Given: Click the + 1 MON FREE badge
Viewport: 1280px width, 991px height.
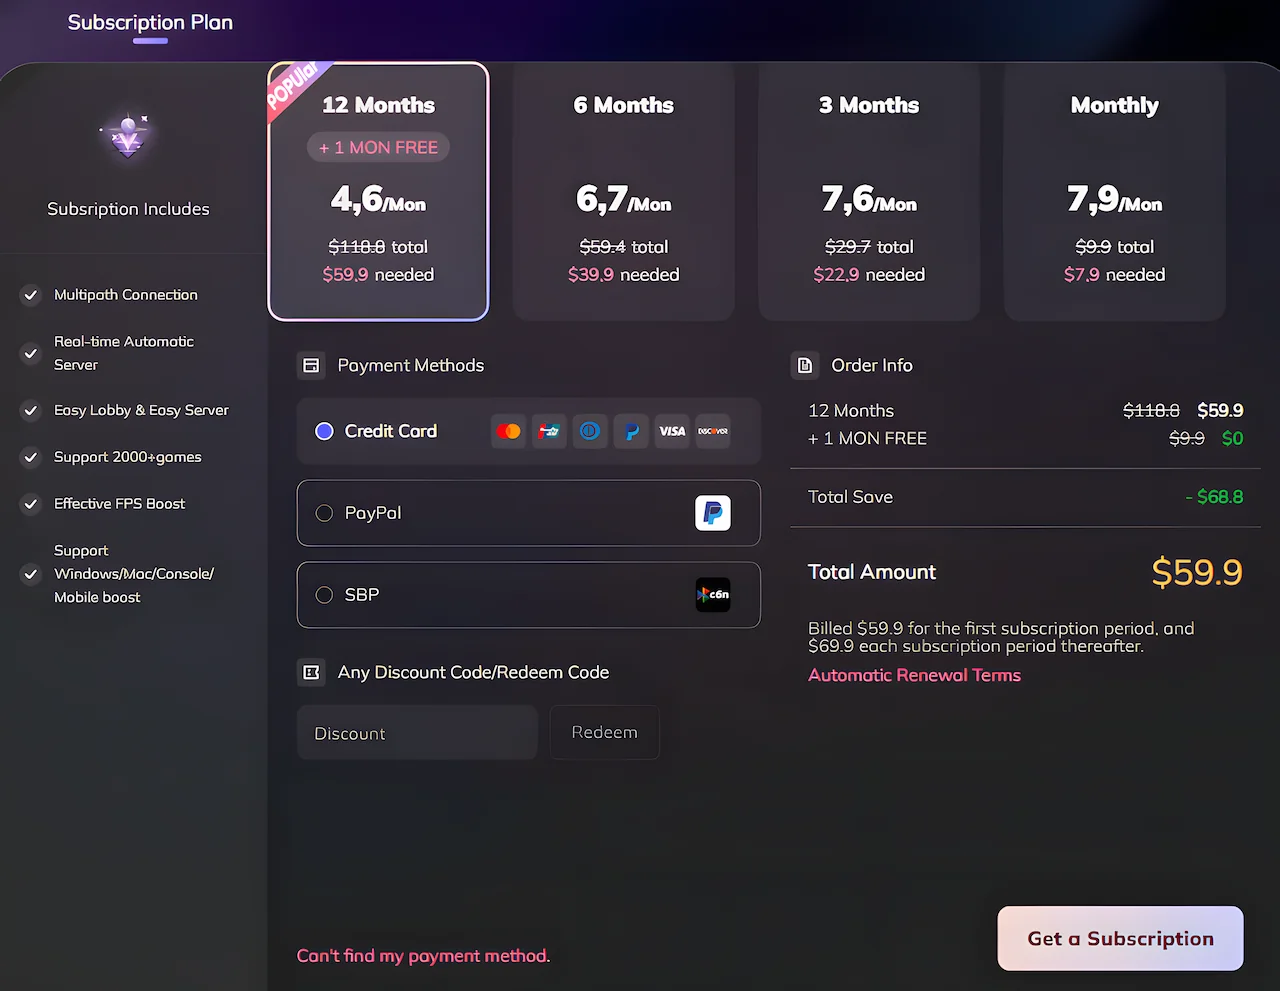Looking at the screenshot, I should (x=378, y=147).
